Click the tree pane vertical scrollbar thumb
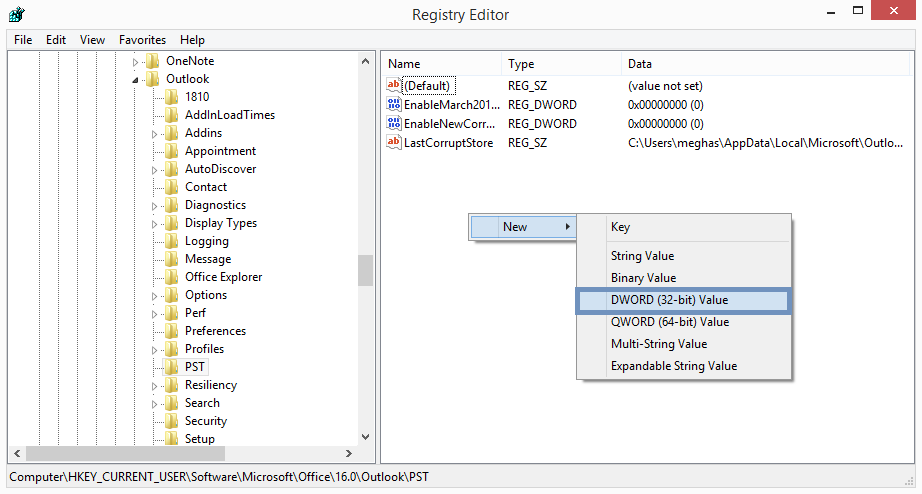The height and width of the screenshot is (494, 922). coord(365,270)
